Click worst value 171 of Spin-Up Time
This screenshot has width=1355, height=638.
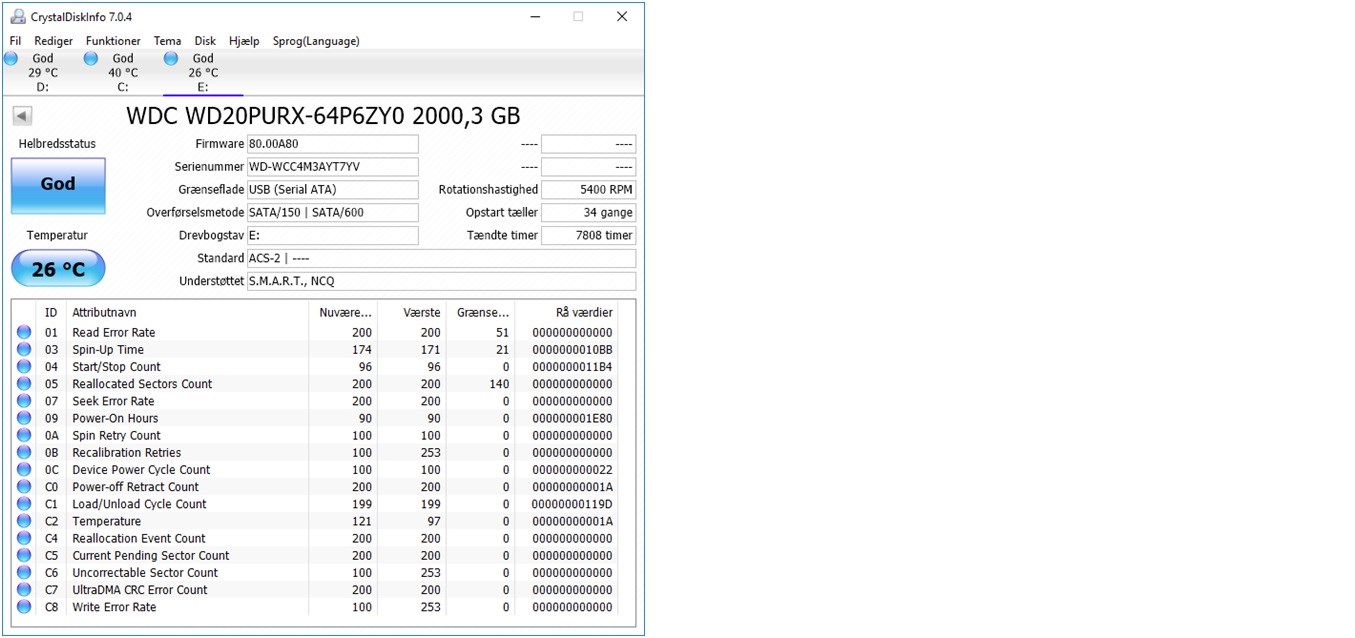430,350
